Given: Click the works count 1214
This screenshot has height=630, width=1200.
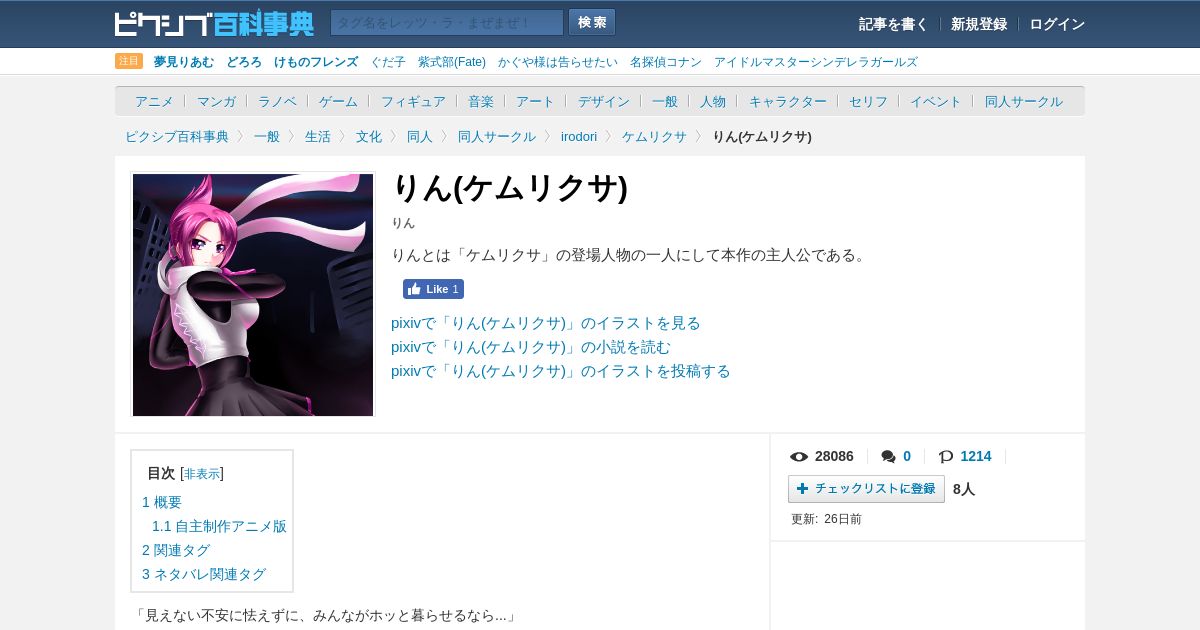Looking at the screenshot, I should (x=976, y=456).
